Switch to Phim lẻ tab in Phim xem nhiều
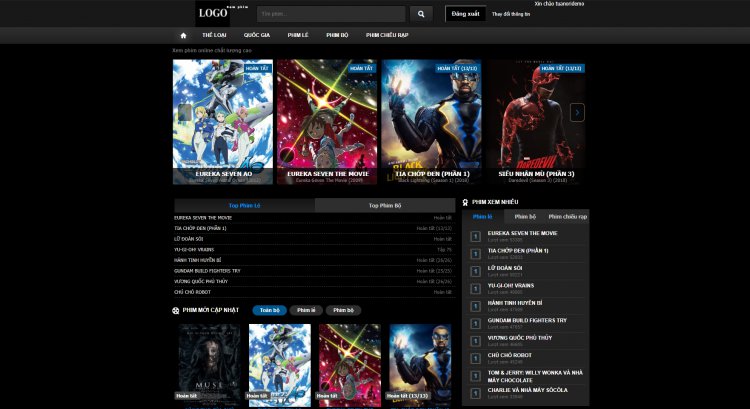The width and height of the screenshot is (750, 409). [x=483, y=217]
